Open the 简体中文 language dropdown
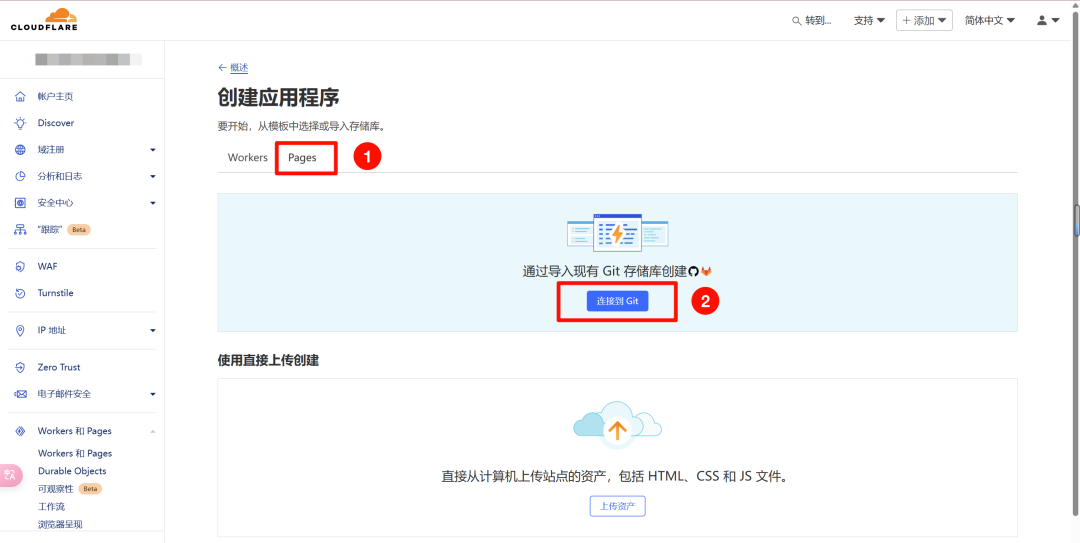 [990, 21]
